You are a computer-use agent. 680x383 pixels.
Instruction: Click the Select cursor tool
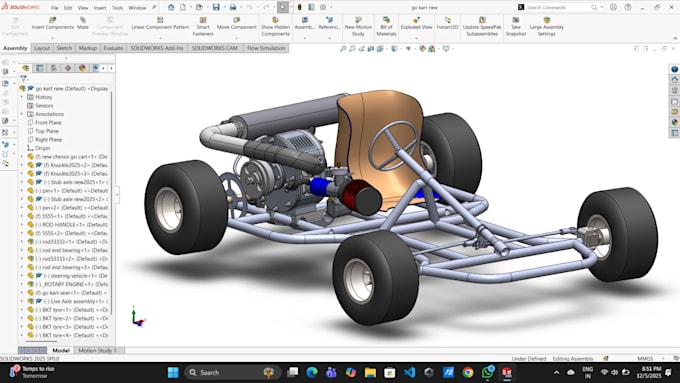coord(283,7)
